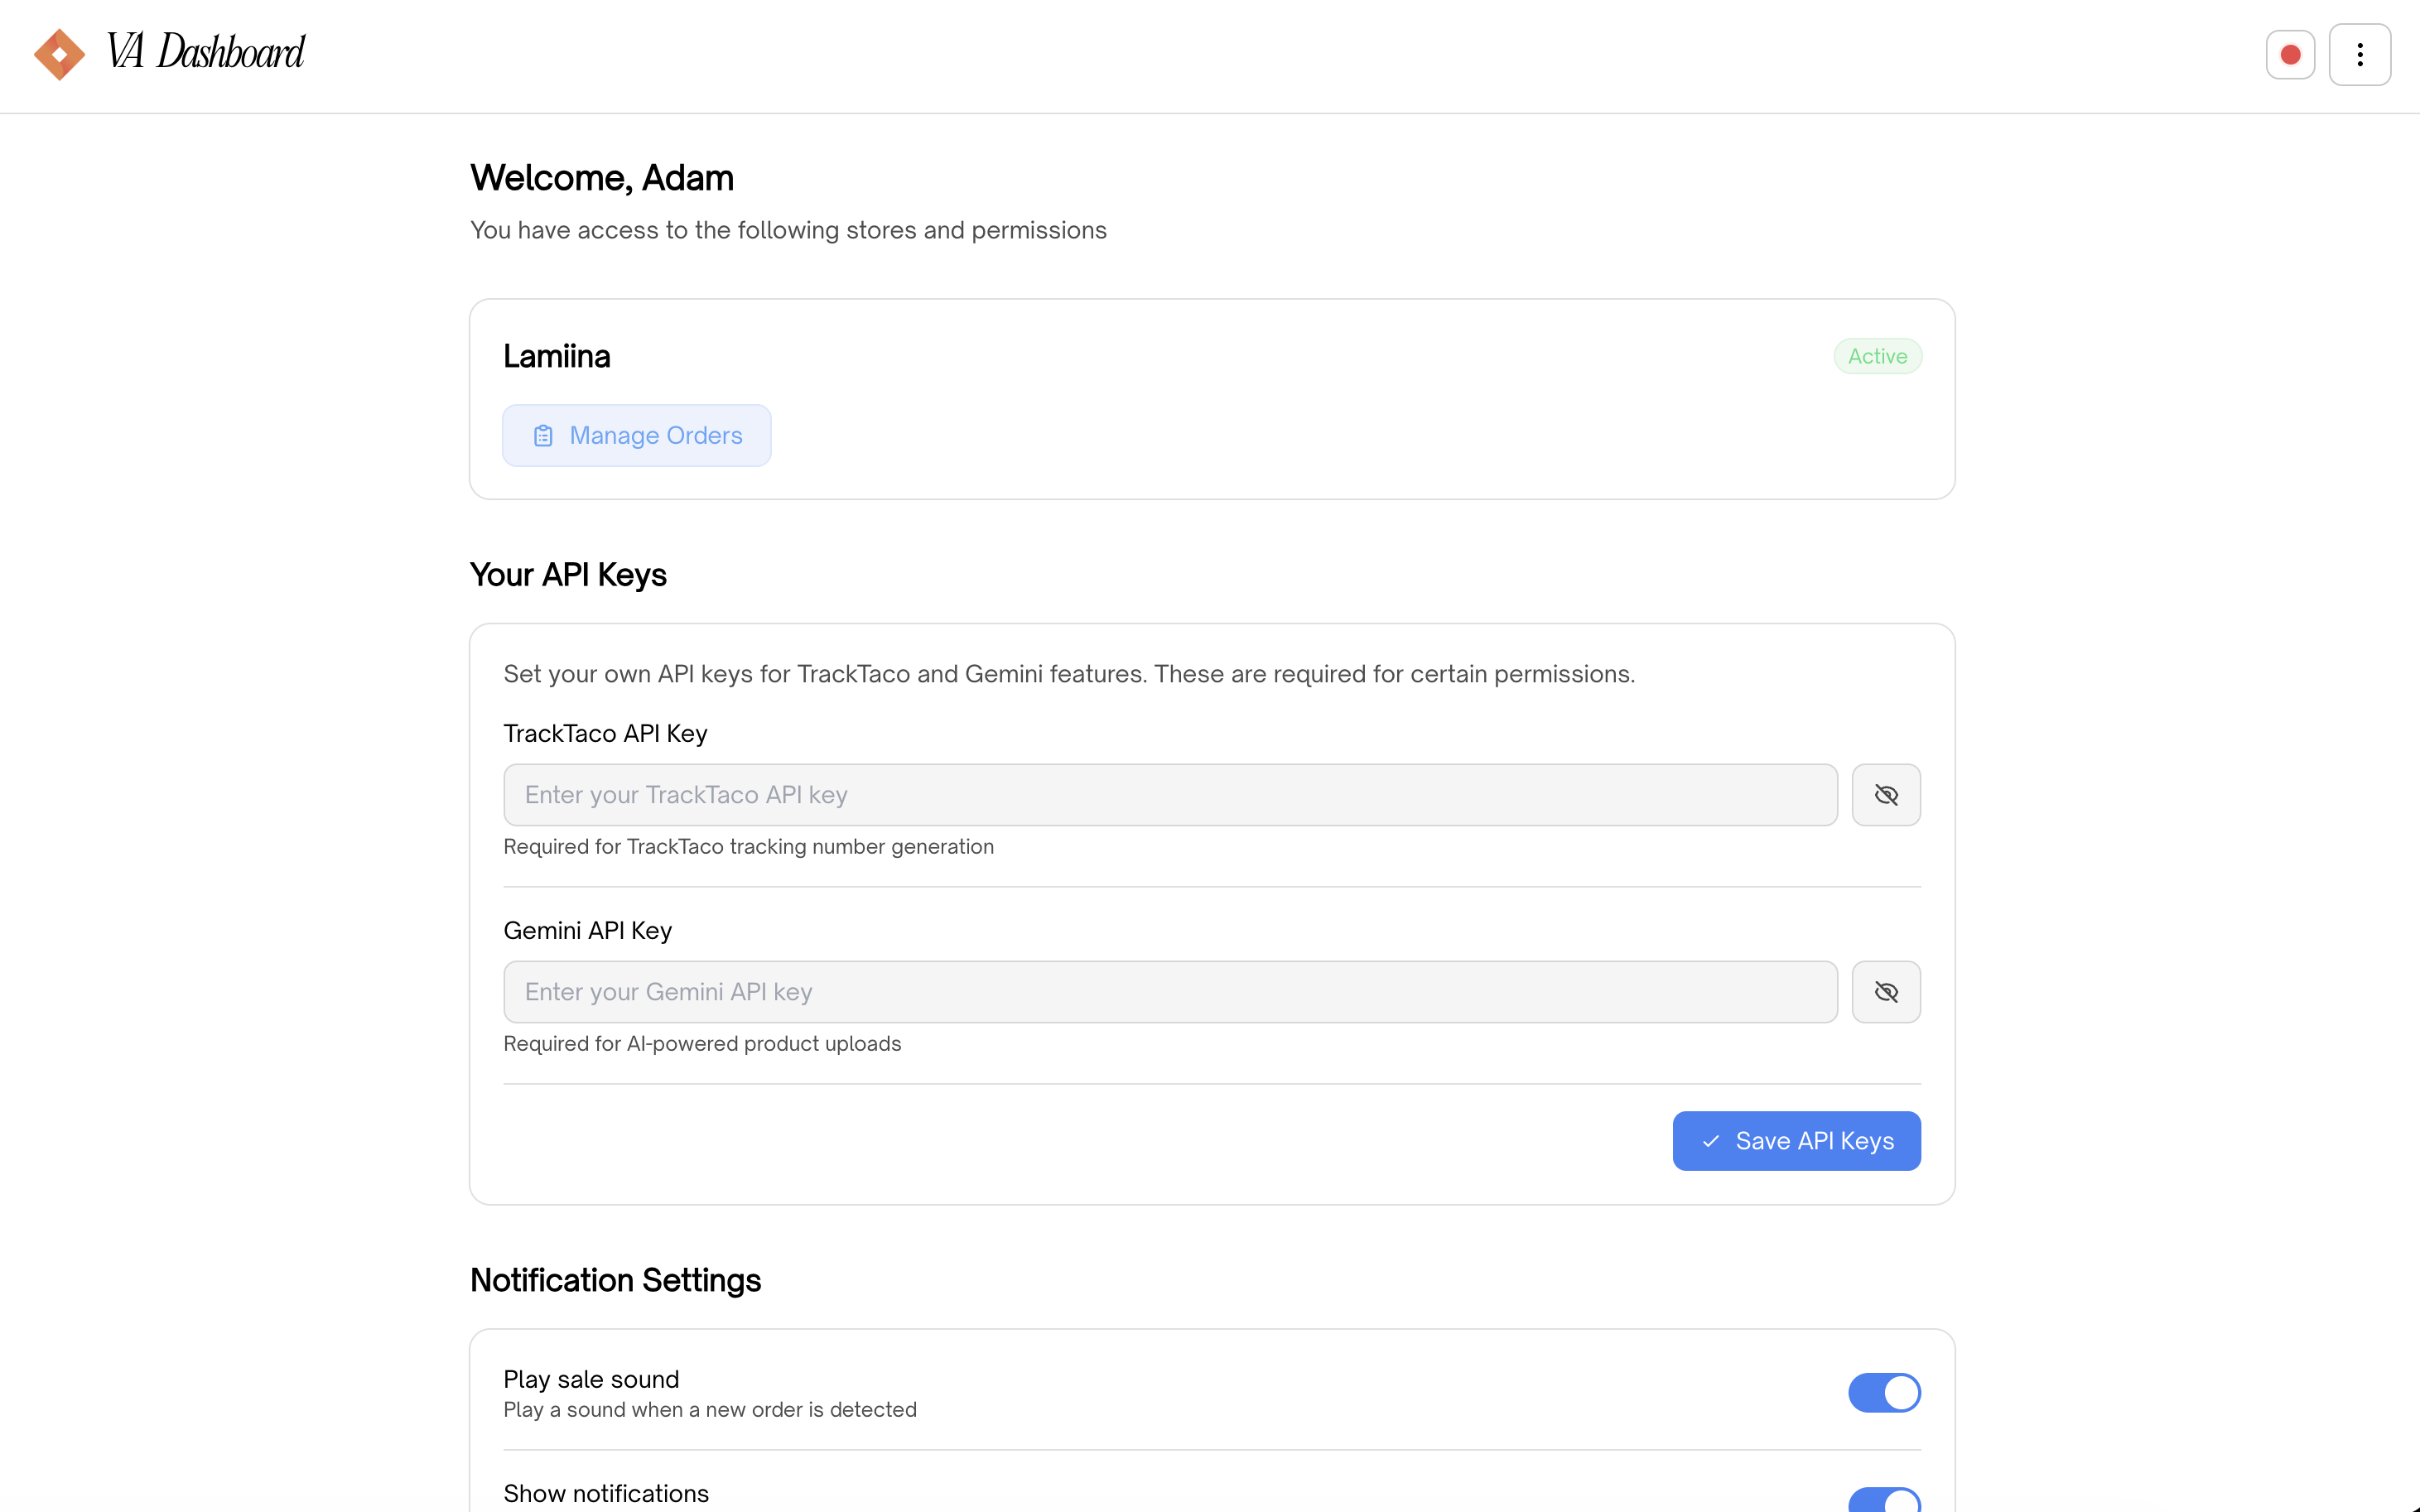Focus the TrackTaco API key input field
The height and width of the screenshot is (1512, 2420).
coord(1170,795)
